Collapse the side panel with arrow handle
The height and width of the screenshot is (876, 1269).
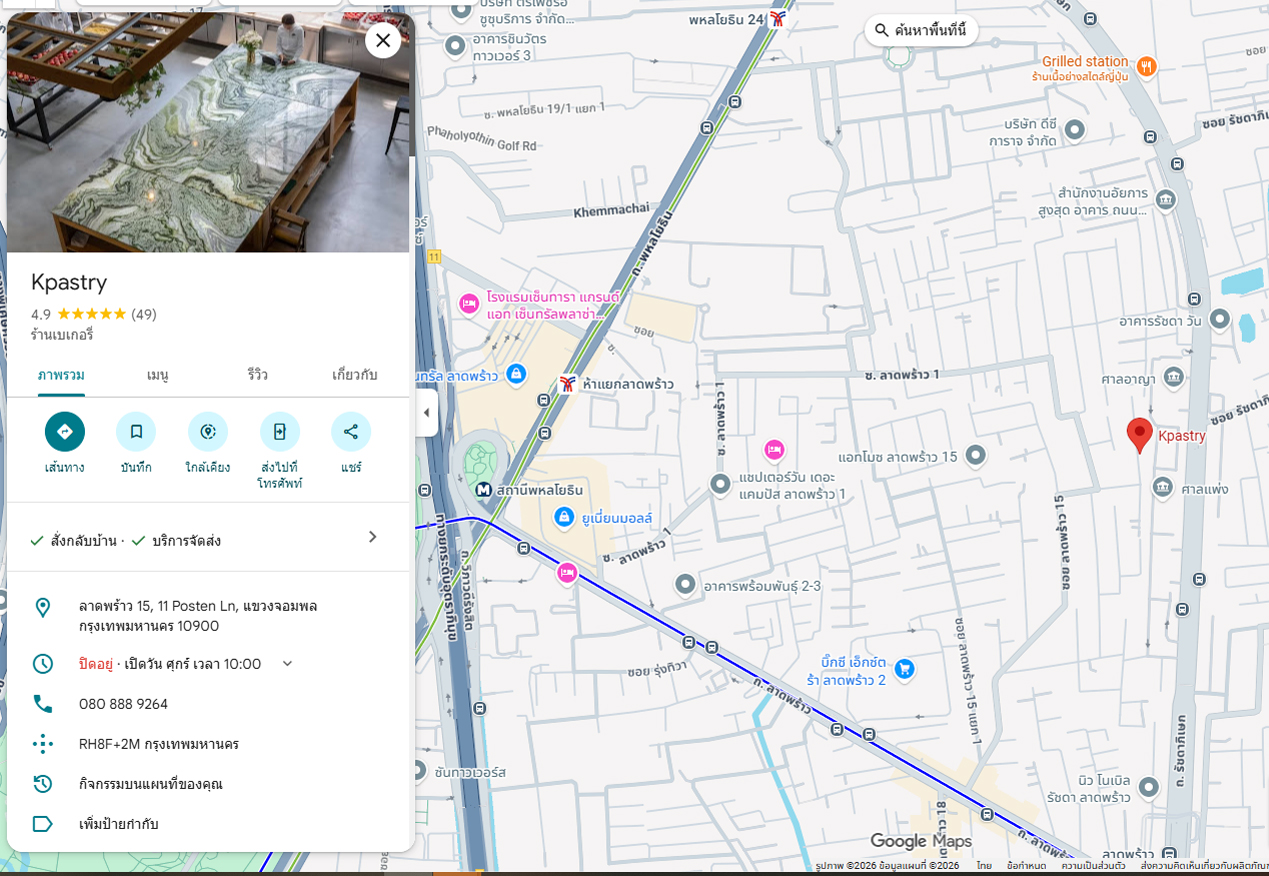coord(427,413)
